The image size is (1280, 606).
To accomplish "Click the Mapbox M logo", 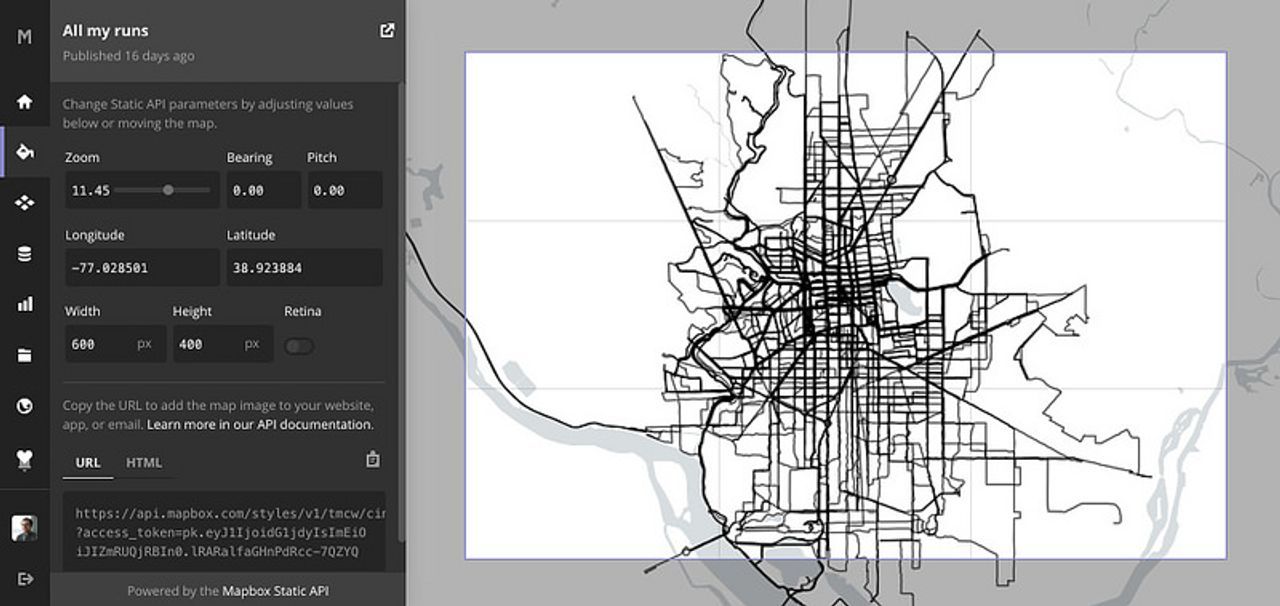I will pos(24,37).
